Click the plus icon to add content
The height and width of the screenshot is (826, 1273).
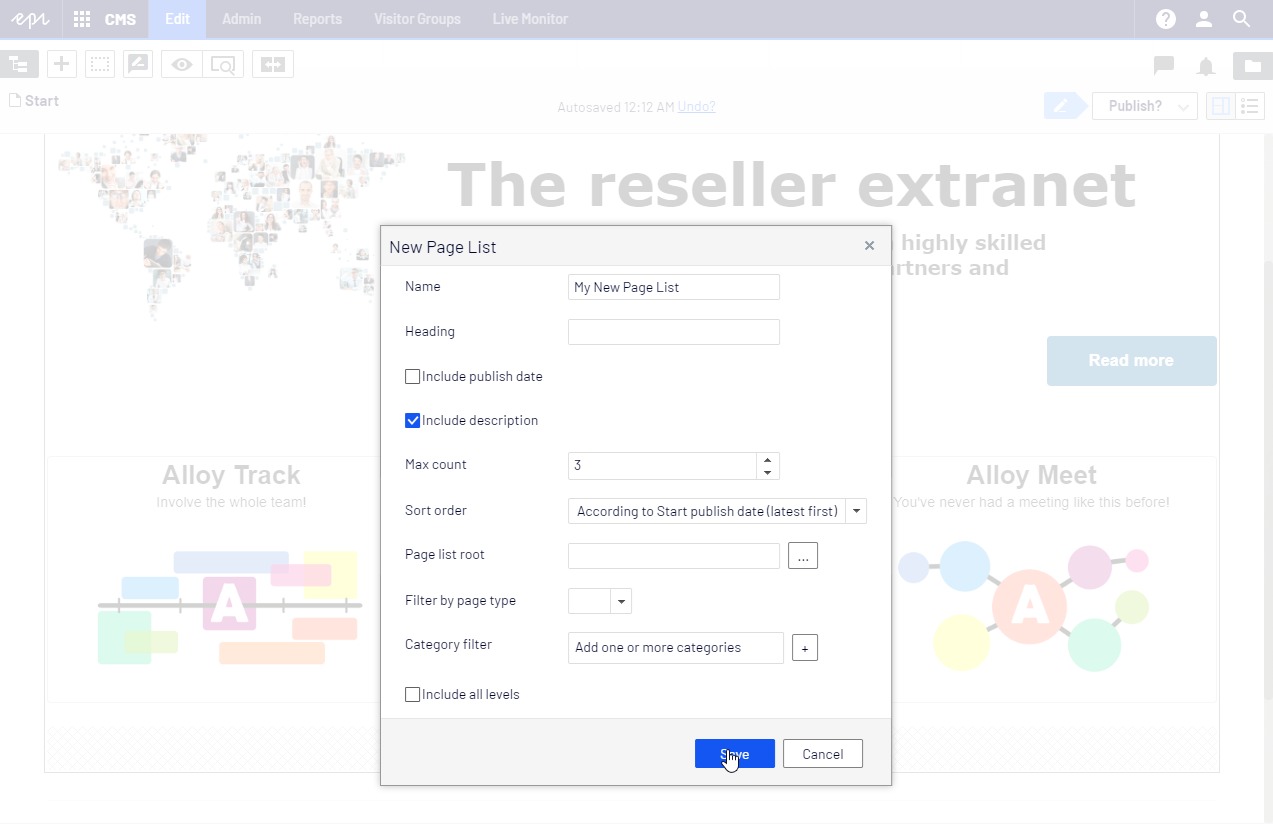62,65
